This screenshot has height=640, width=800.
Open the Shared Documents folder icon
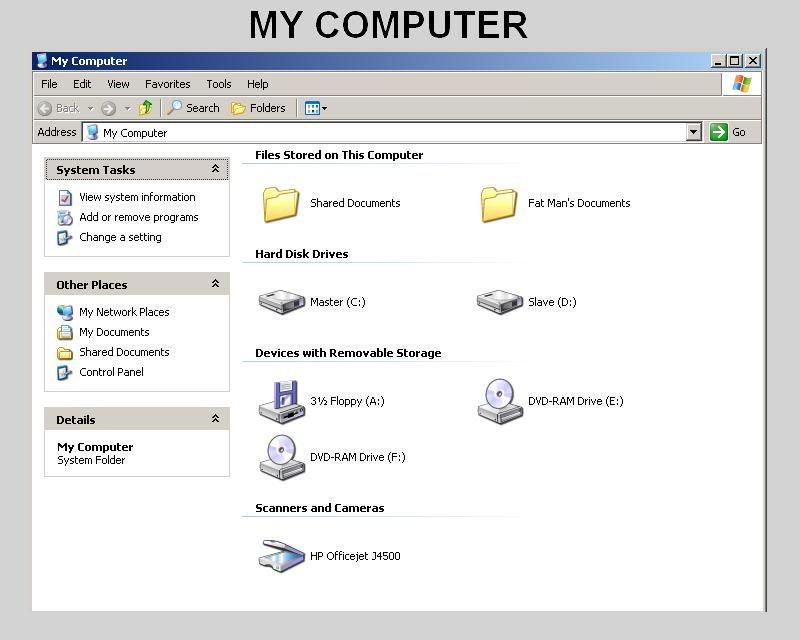click(x=281, y=203)
